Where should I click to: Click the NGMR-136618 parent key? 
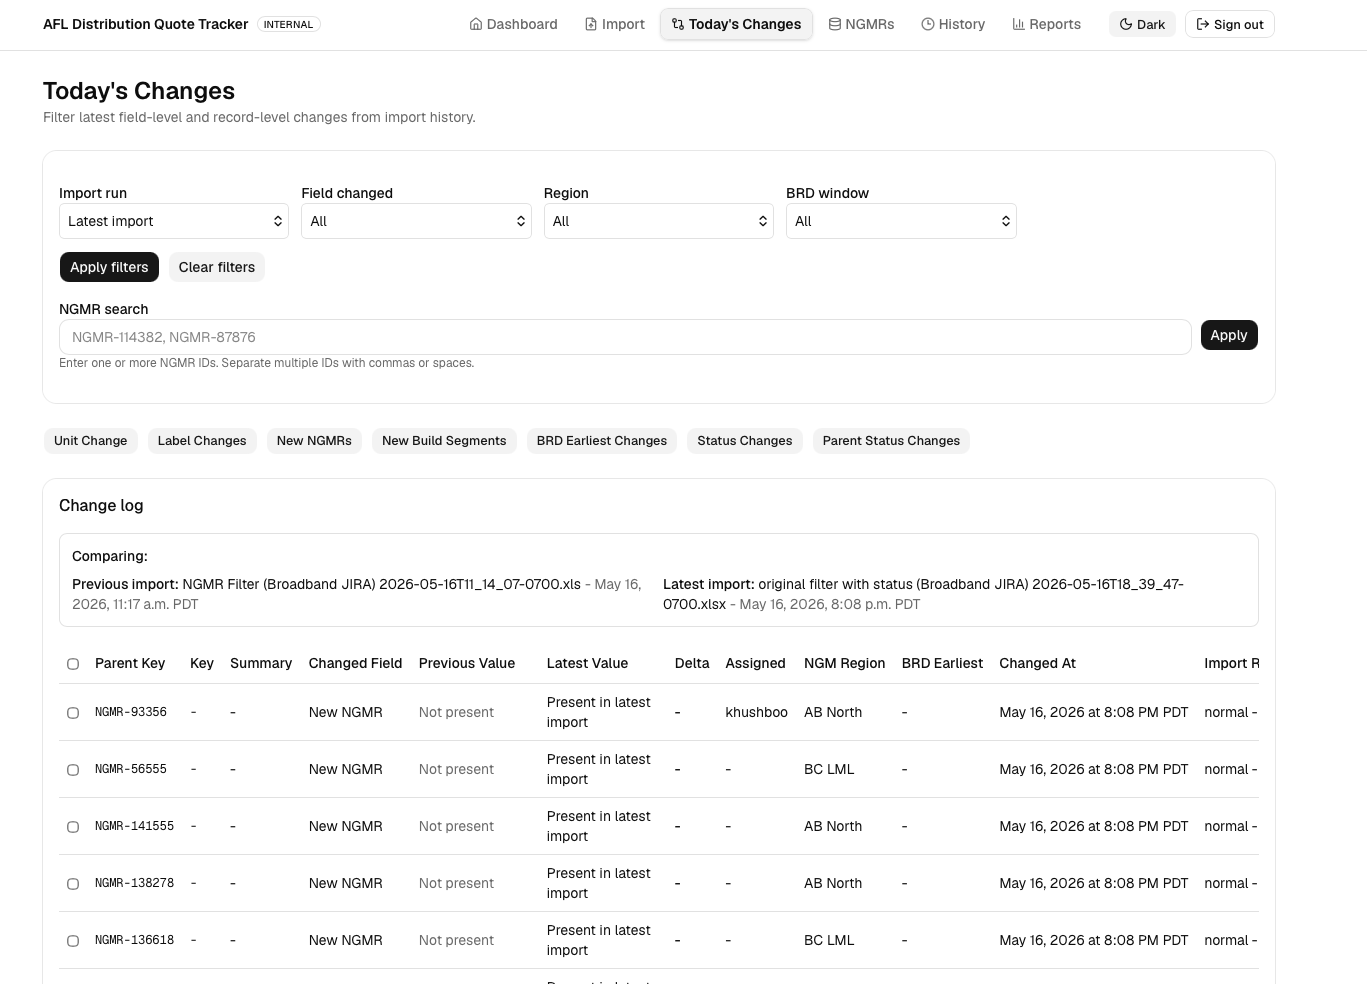134,940
